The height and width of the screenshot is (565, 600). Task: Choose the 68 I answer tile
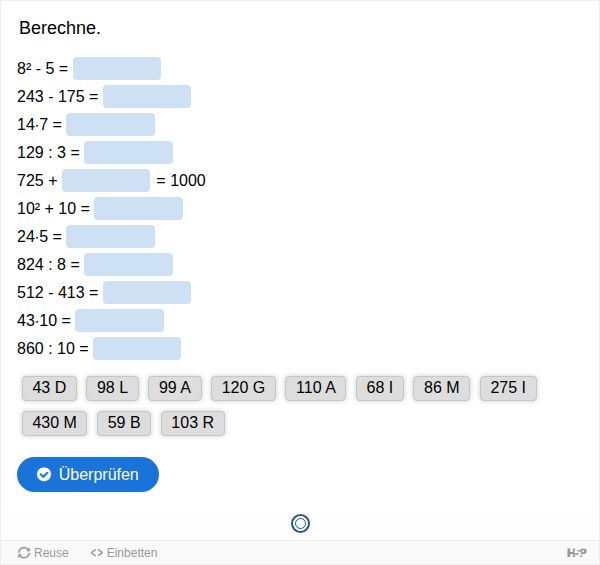tap(380, 388)
